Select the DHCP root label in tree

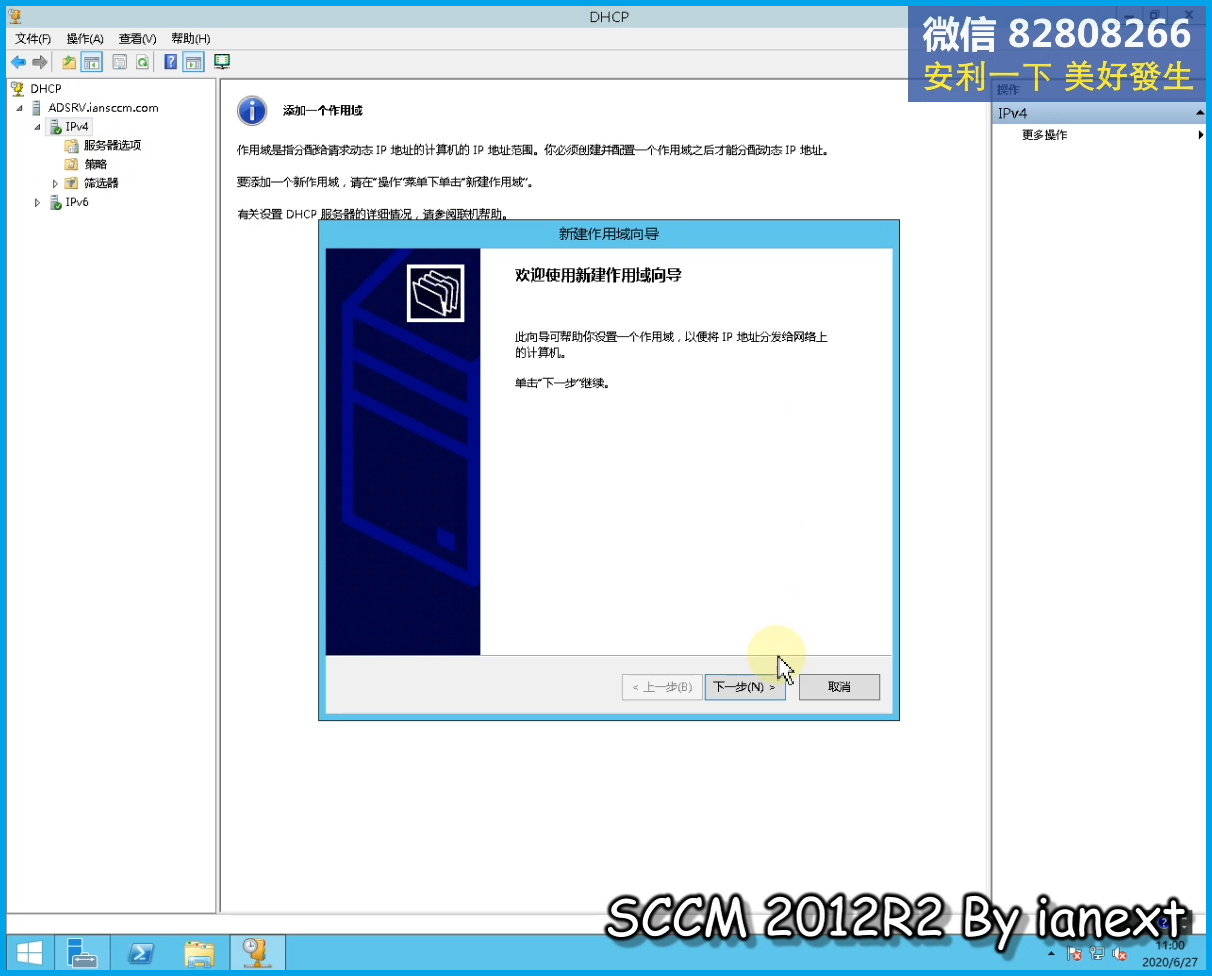tap(46, 89)
